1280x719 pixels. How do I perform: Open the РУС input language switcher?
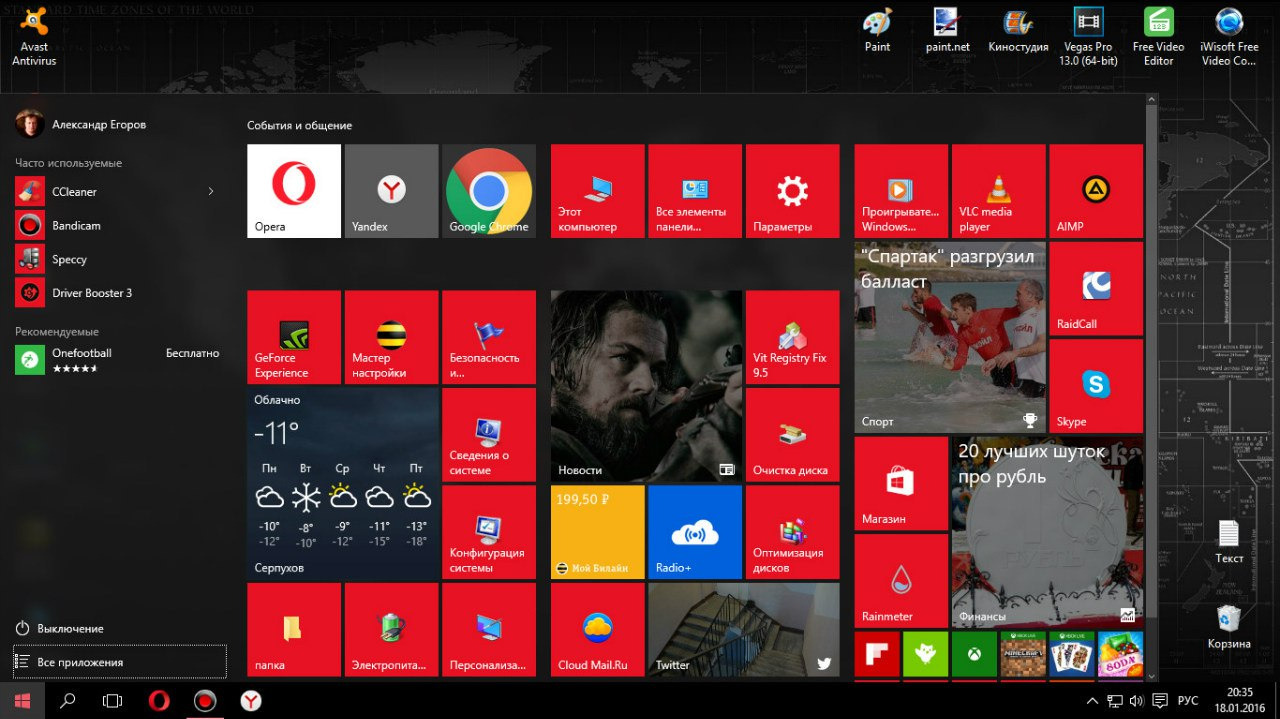(x=1187, y=701)
